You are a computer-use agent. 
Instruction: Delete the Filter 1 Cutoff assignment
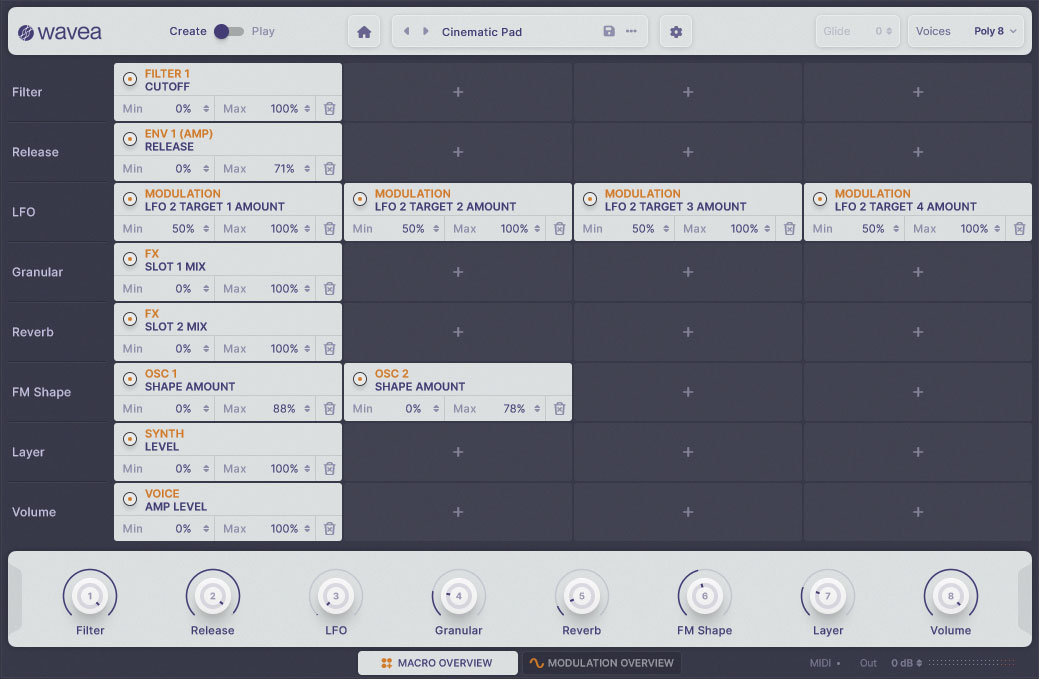point(329,109)
